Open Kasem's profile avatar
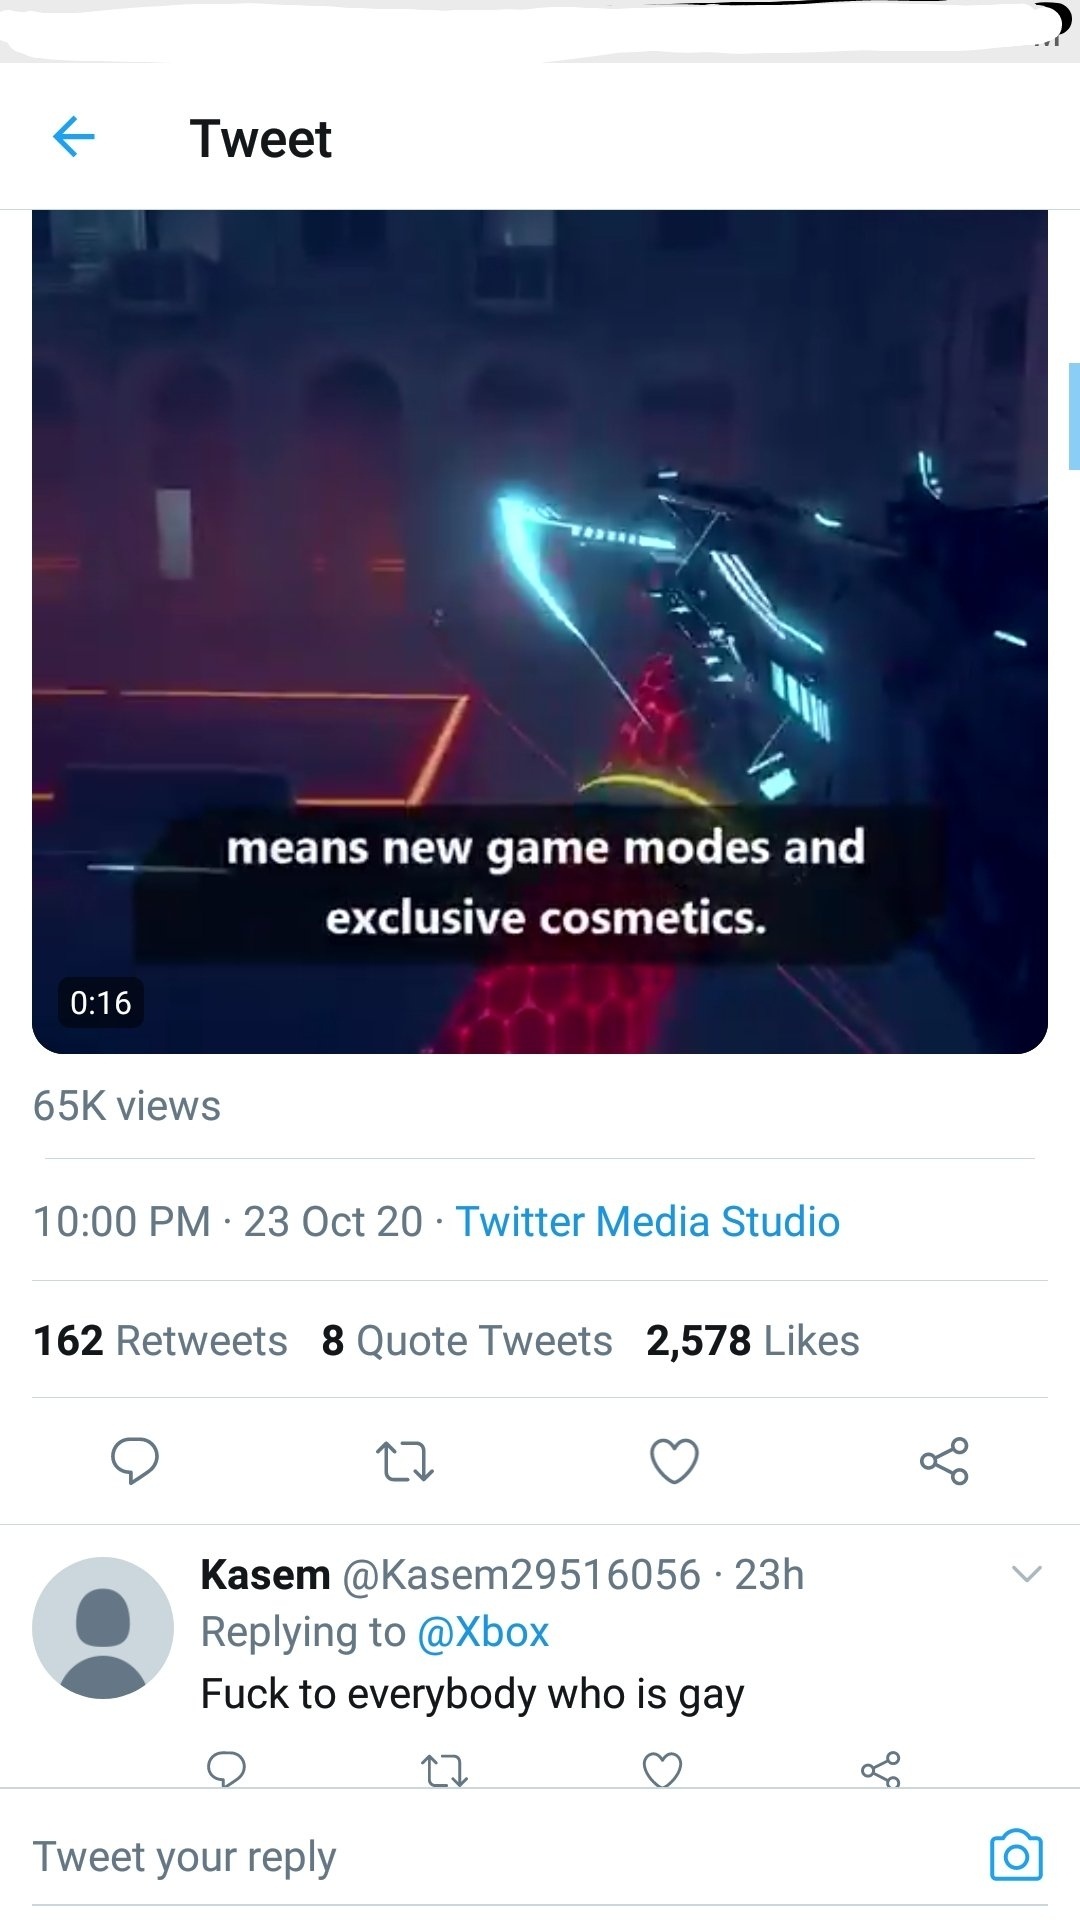This screenshot has width=1080, height=1920. pyautogui.click(x=102, y=1627)
